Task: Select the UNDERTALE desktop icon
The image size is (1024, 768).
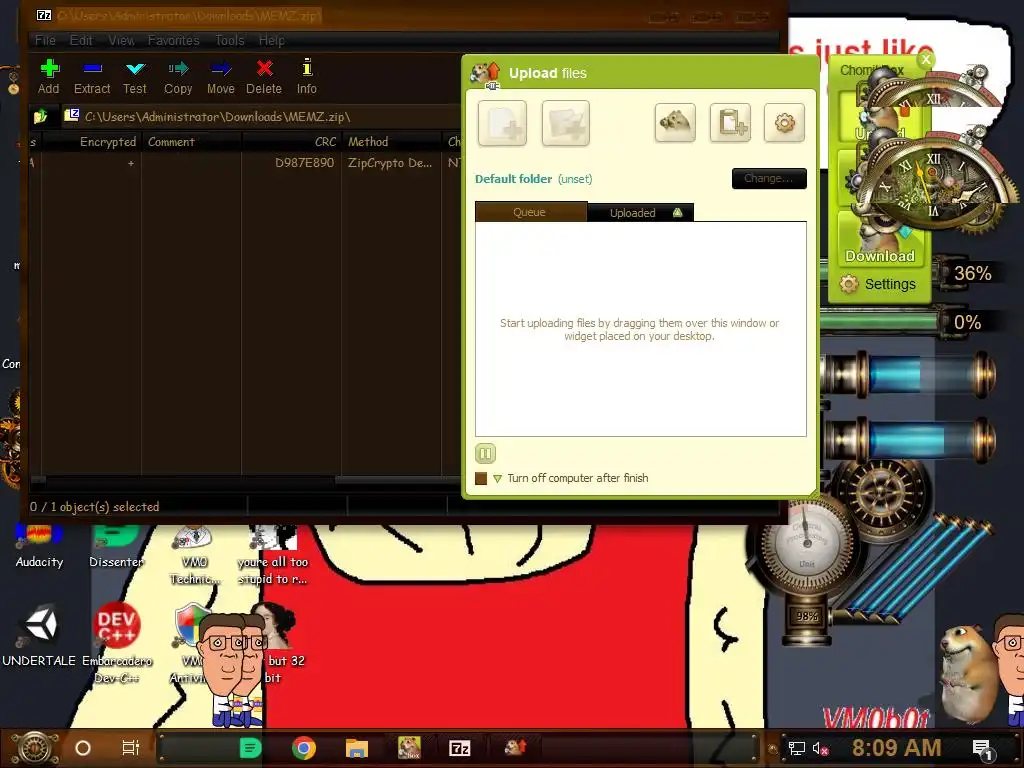Action: [x=39, y=637]
